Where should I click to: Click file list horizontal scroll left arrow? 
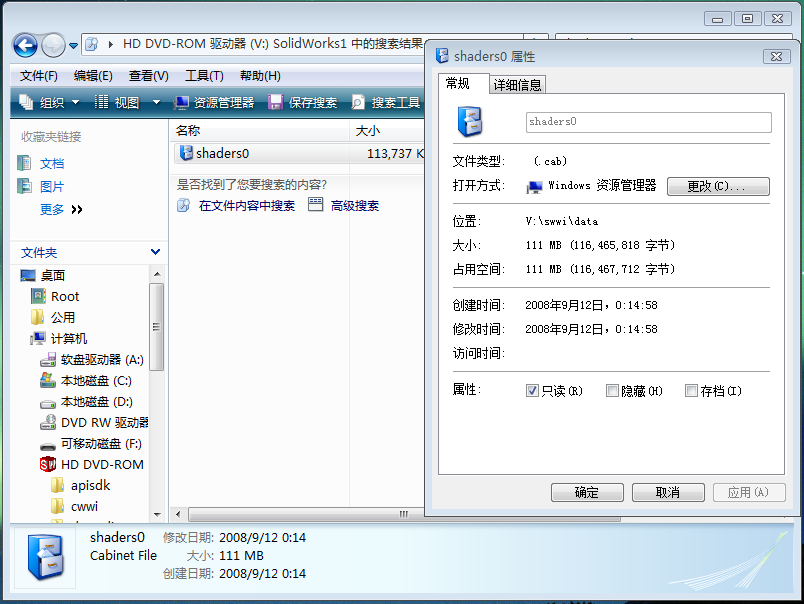pos(178,514)
